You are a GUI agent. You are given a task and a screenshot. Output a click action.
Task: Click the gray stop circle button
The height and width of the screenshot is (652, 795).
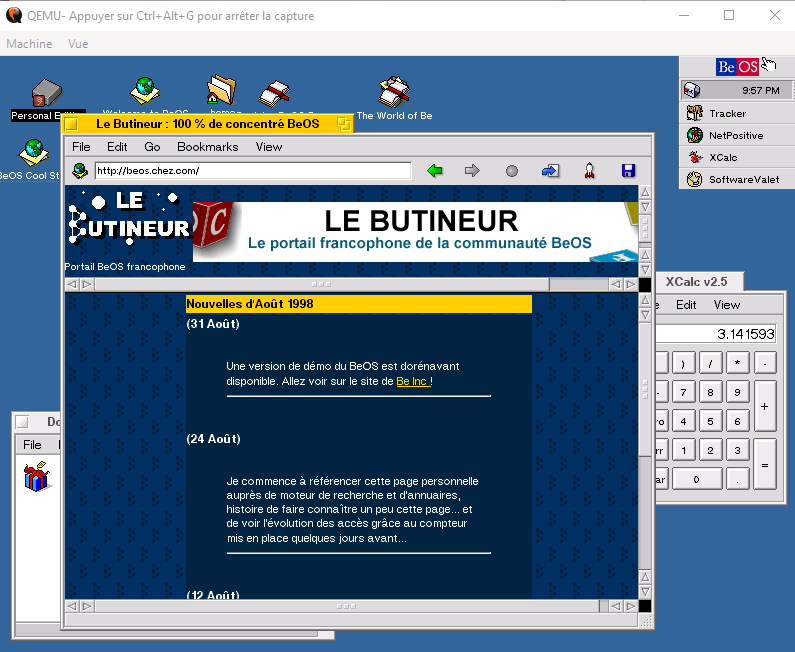tap(512, 171)
